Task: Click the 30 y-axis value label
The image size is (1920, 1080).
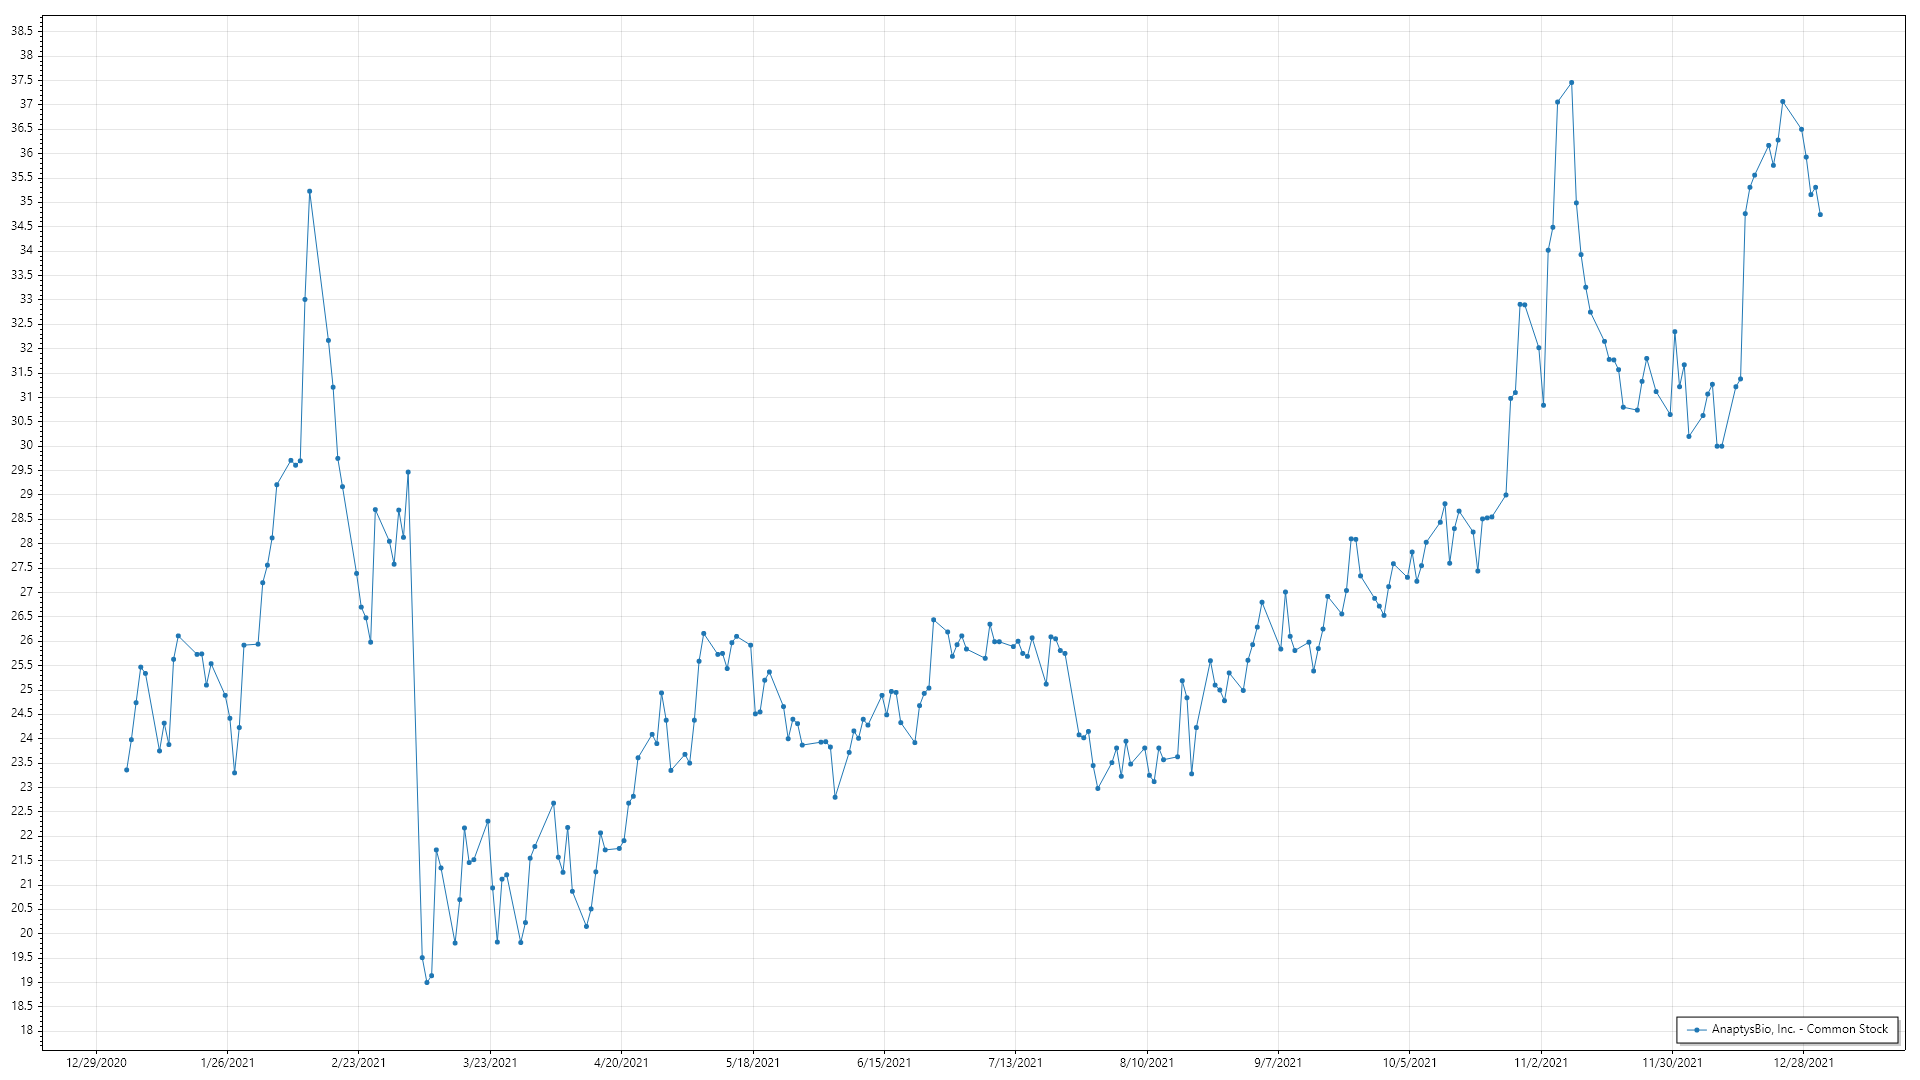Action: click(x=26, y=445)
